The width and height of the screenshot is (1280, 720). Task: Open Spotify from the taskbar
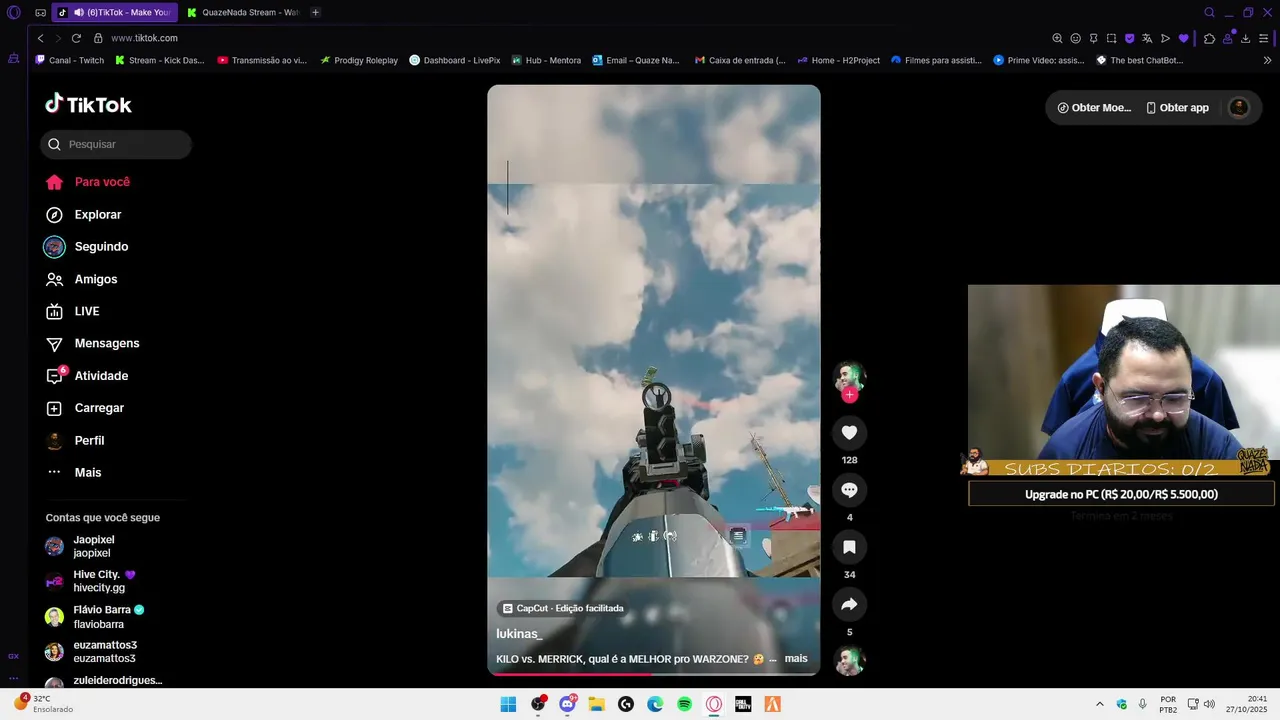[x=684, y=704]
